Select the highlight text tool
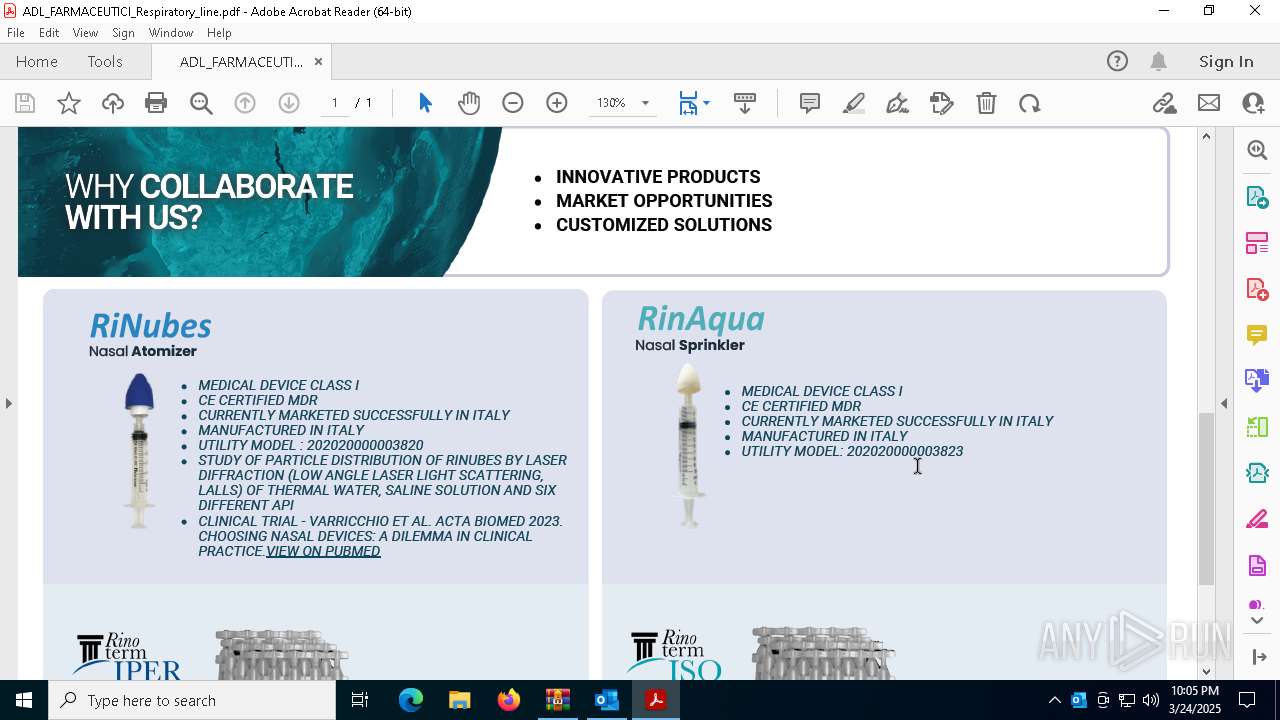The width and height of the screenshot is (1280, 720). [x=854, y=103]
